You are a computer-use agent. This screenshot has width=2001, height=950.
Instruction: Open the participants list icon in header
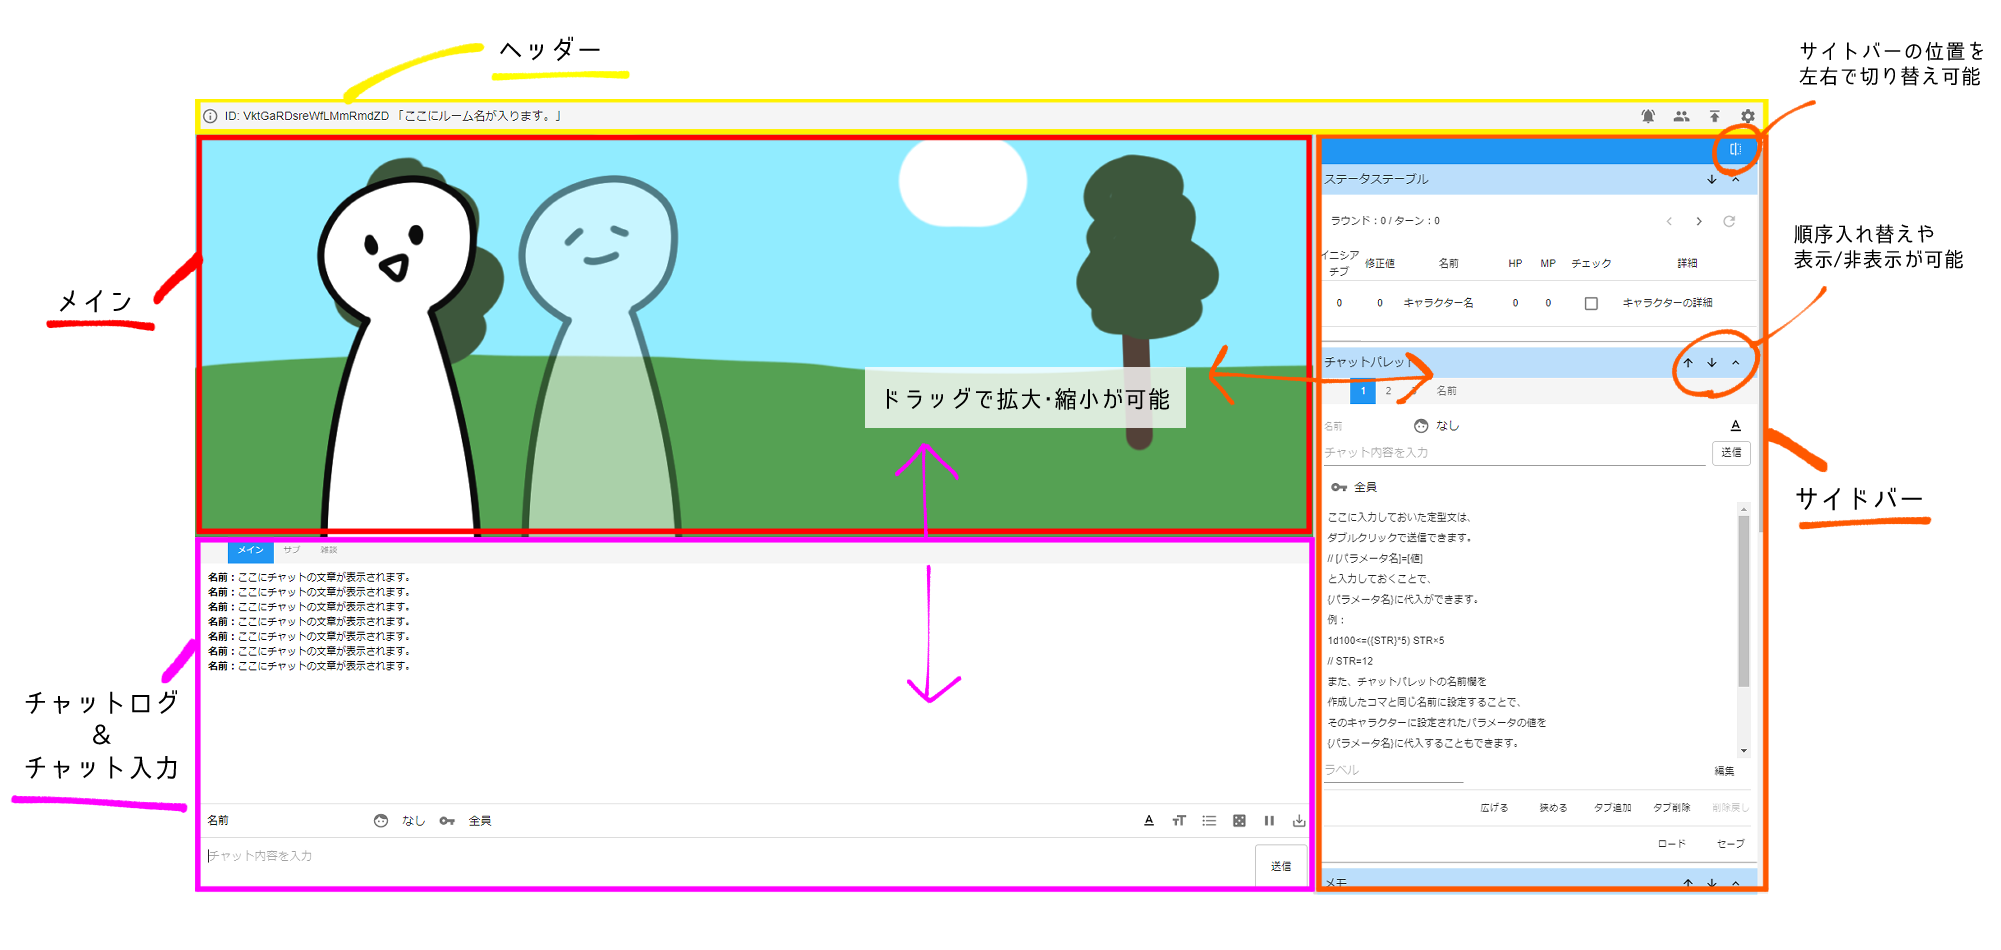(x=1681, y=117)
